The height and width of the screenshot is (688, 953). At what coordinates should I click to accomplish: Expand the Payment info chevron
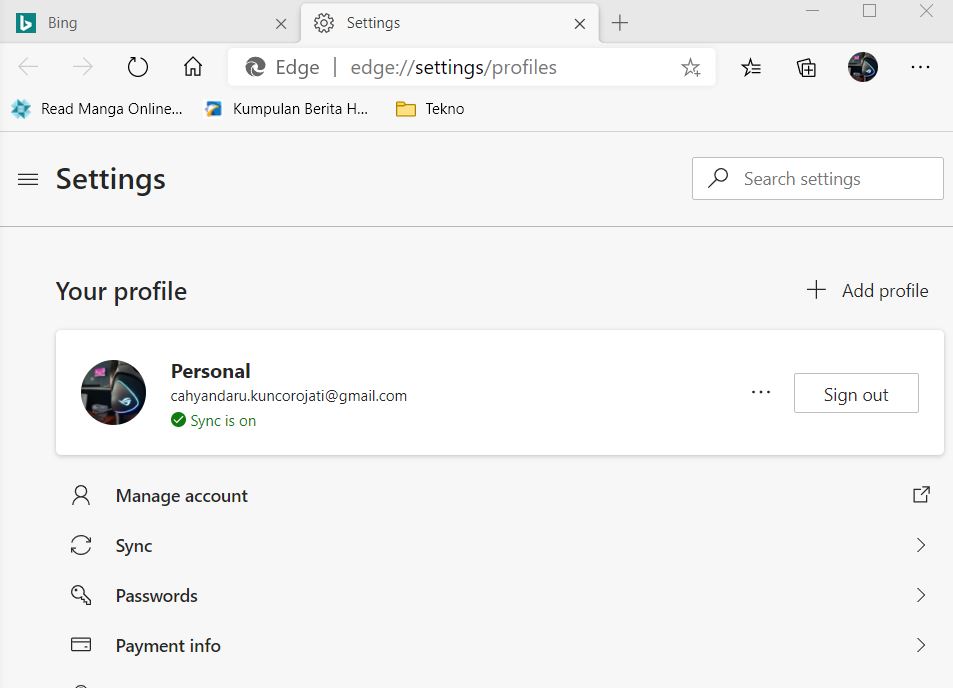920,645
